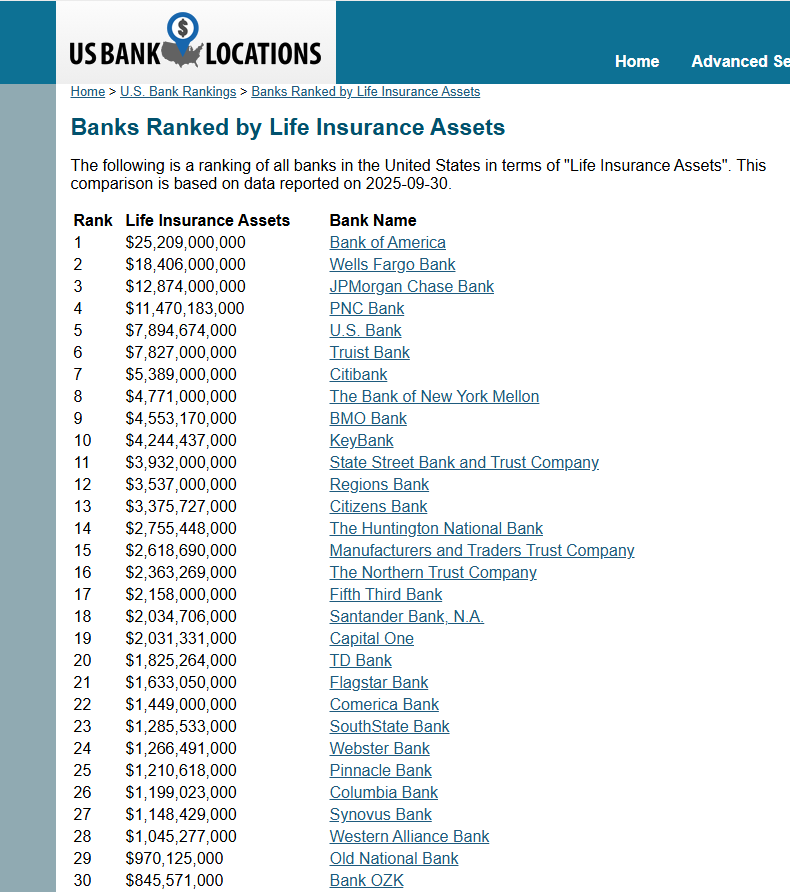Click the SouthState Bank link

(x=390, y=726)
